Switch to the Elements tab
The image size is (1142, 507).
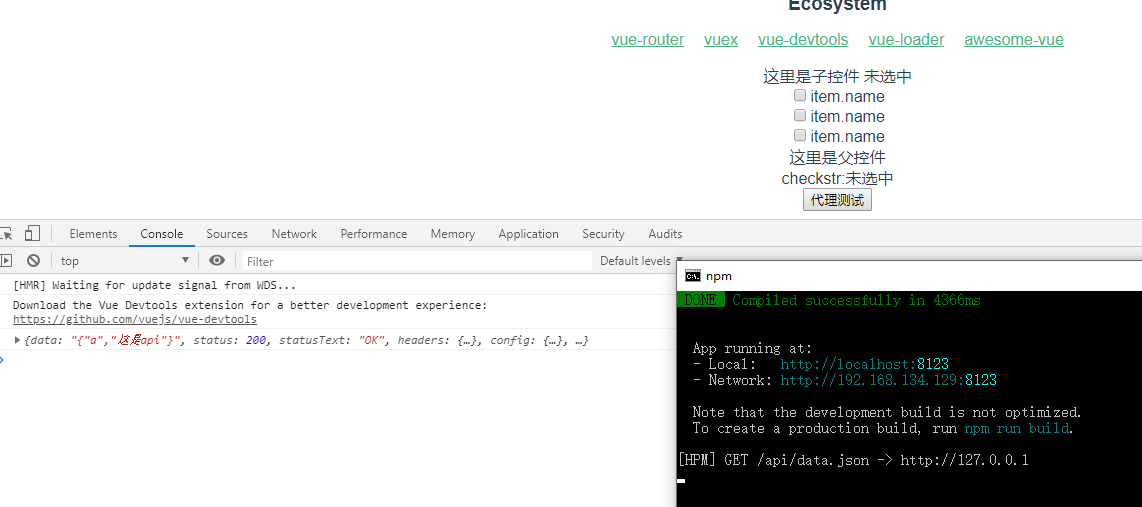point(93,234)
